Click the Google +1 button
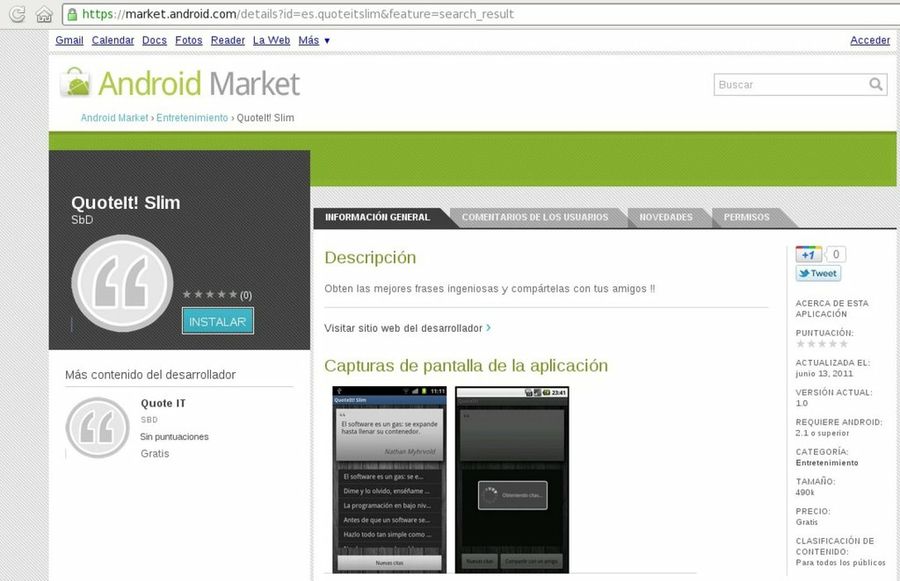The height and width of the screenshot is (581, 900). pos(809,254)
